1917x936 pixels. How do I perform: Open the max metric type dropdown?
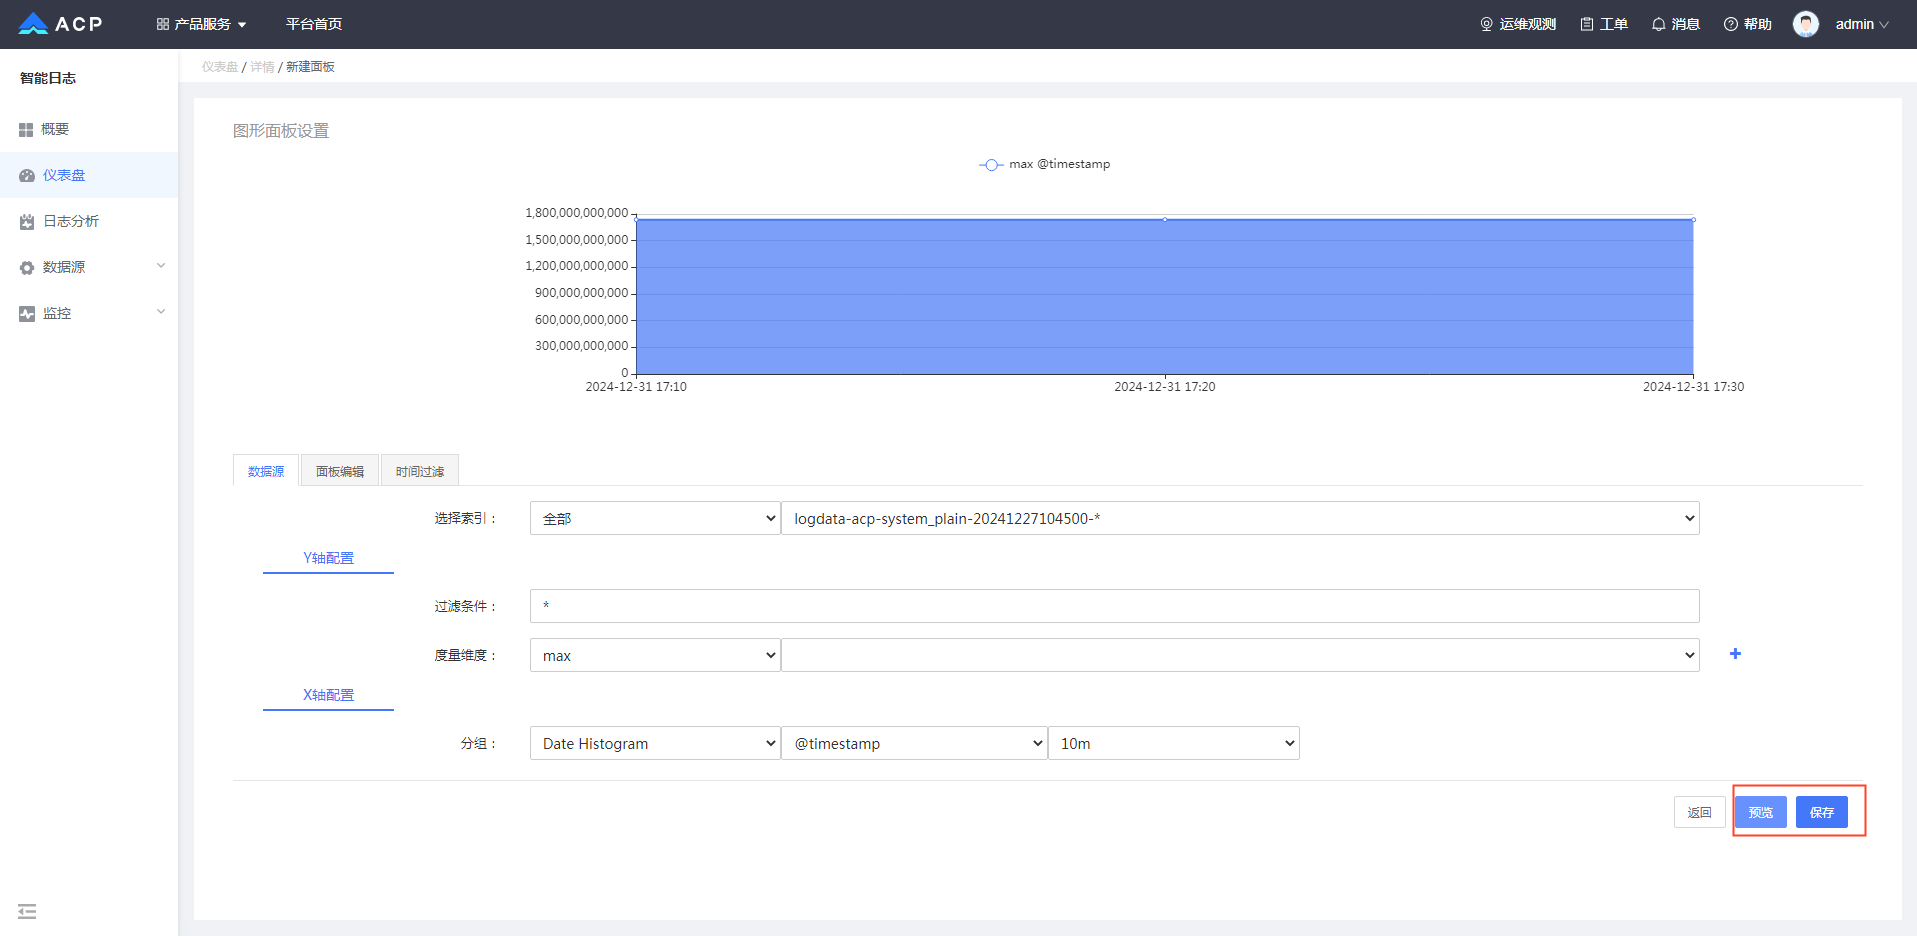tap(655, 655)
